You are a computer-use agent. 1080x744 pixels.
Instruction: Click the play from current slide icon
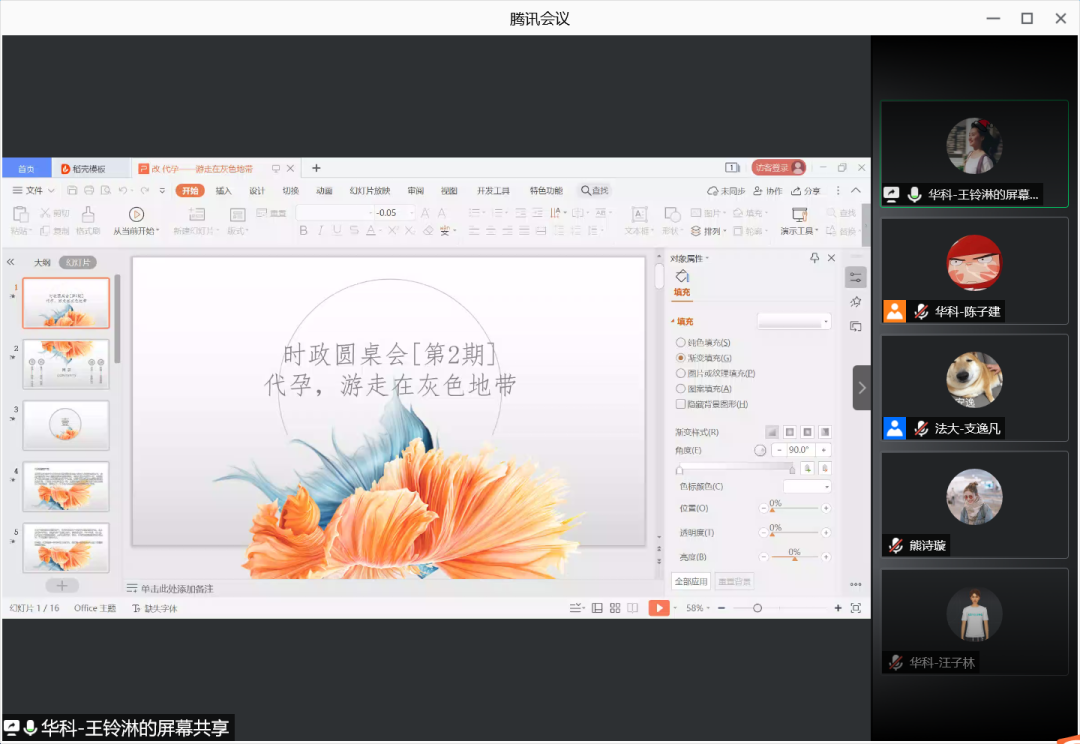pos(136,214)
